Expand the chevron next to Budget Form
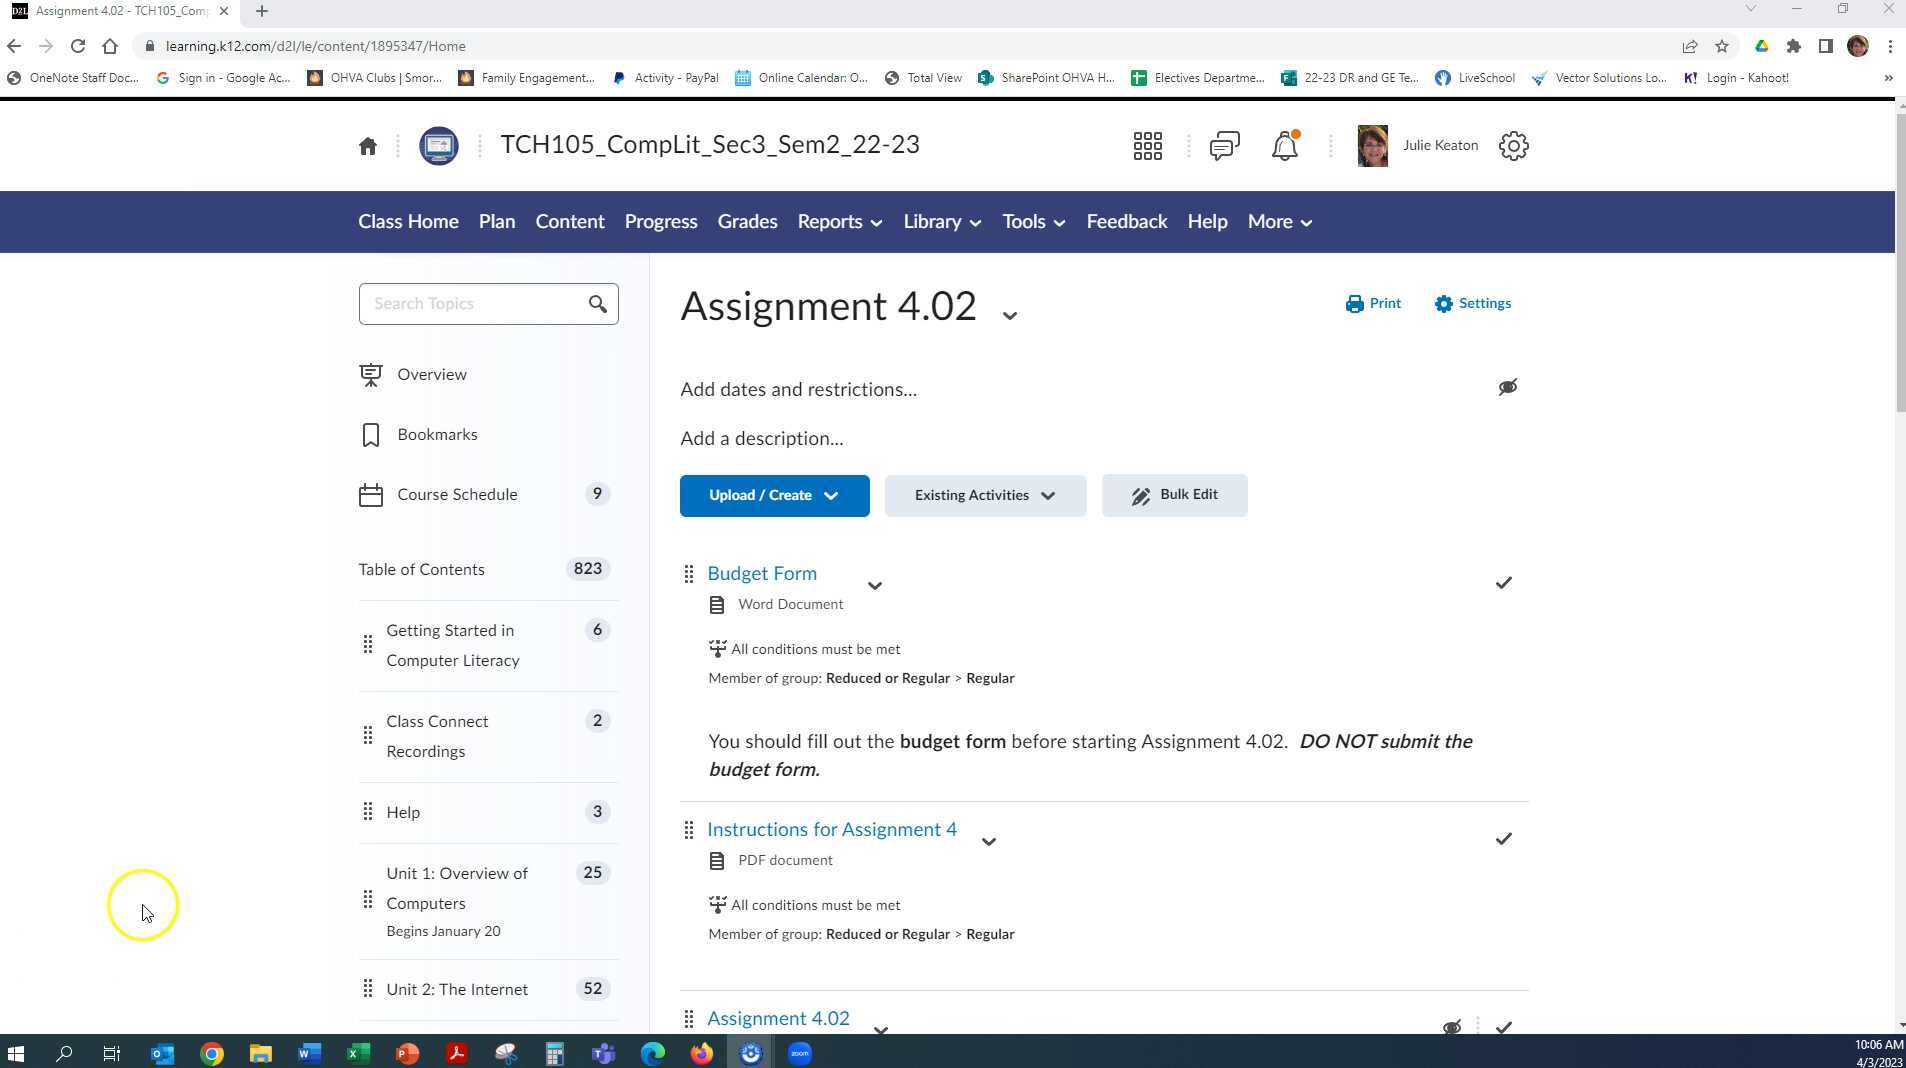Screen dimensions: 1906x1068 click(x=874, y=586)
